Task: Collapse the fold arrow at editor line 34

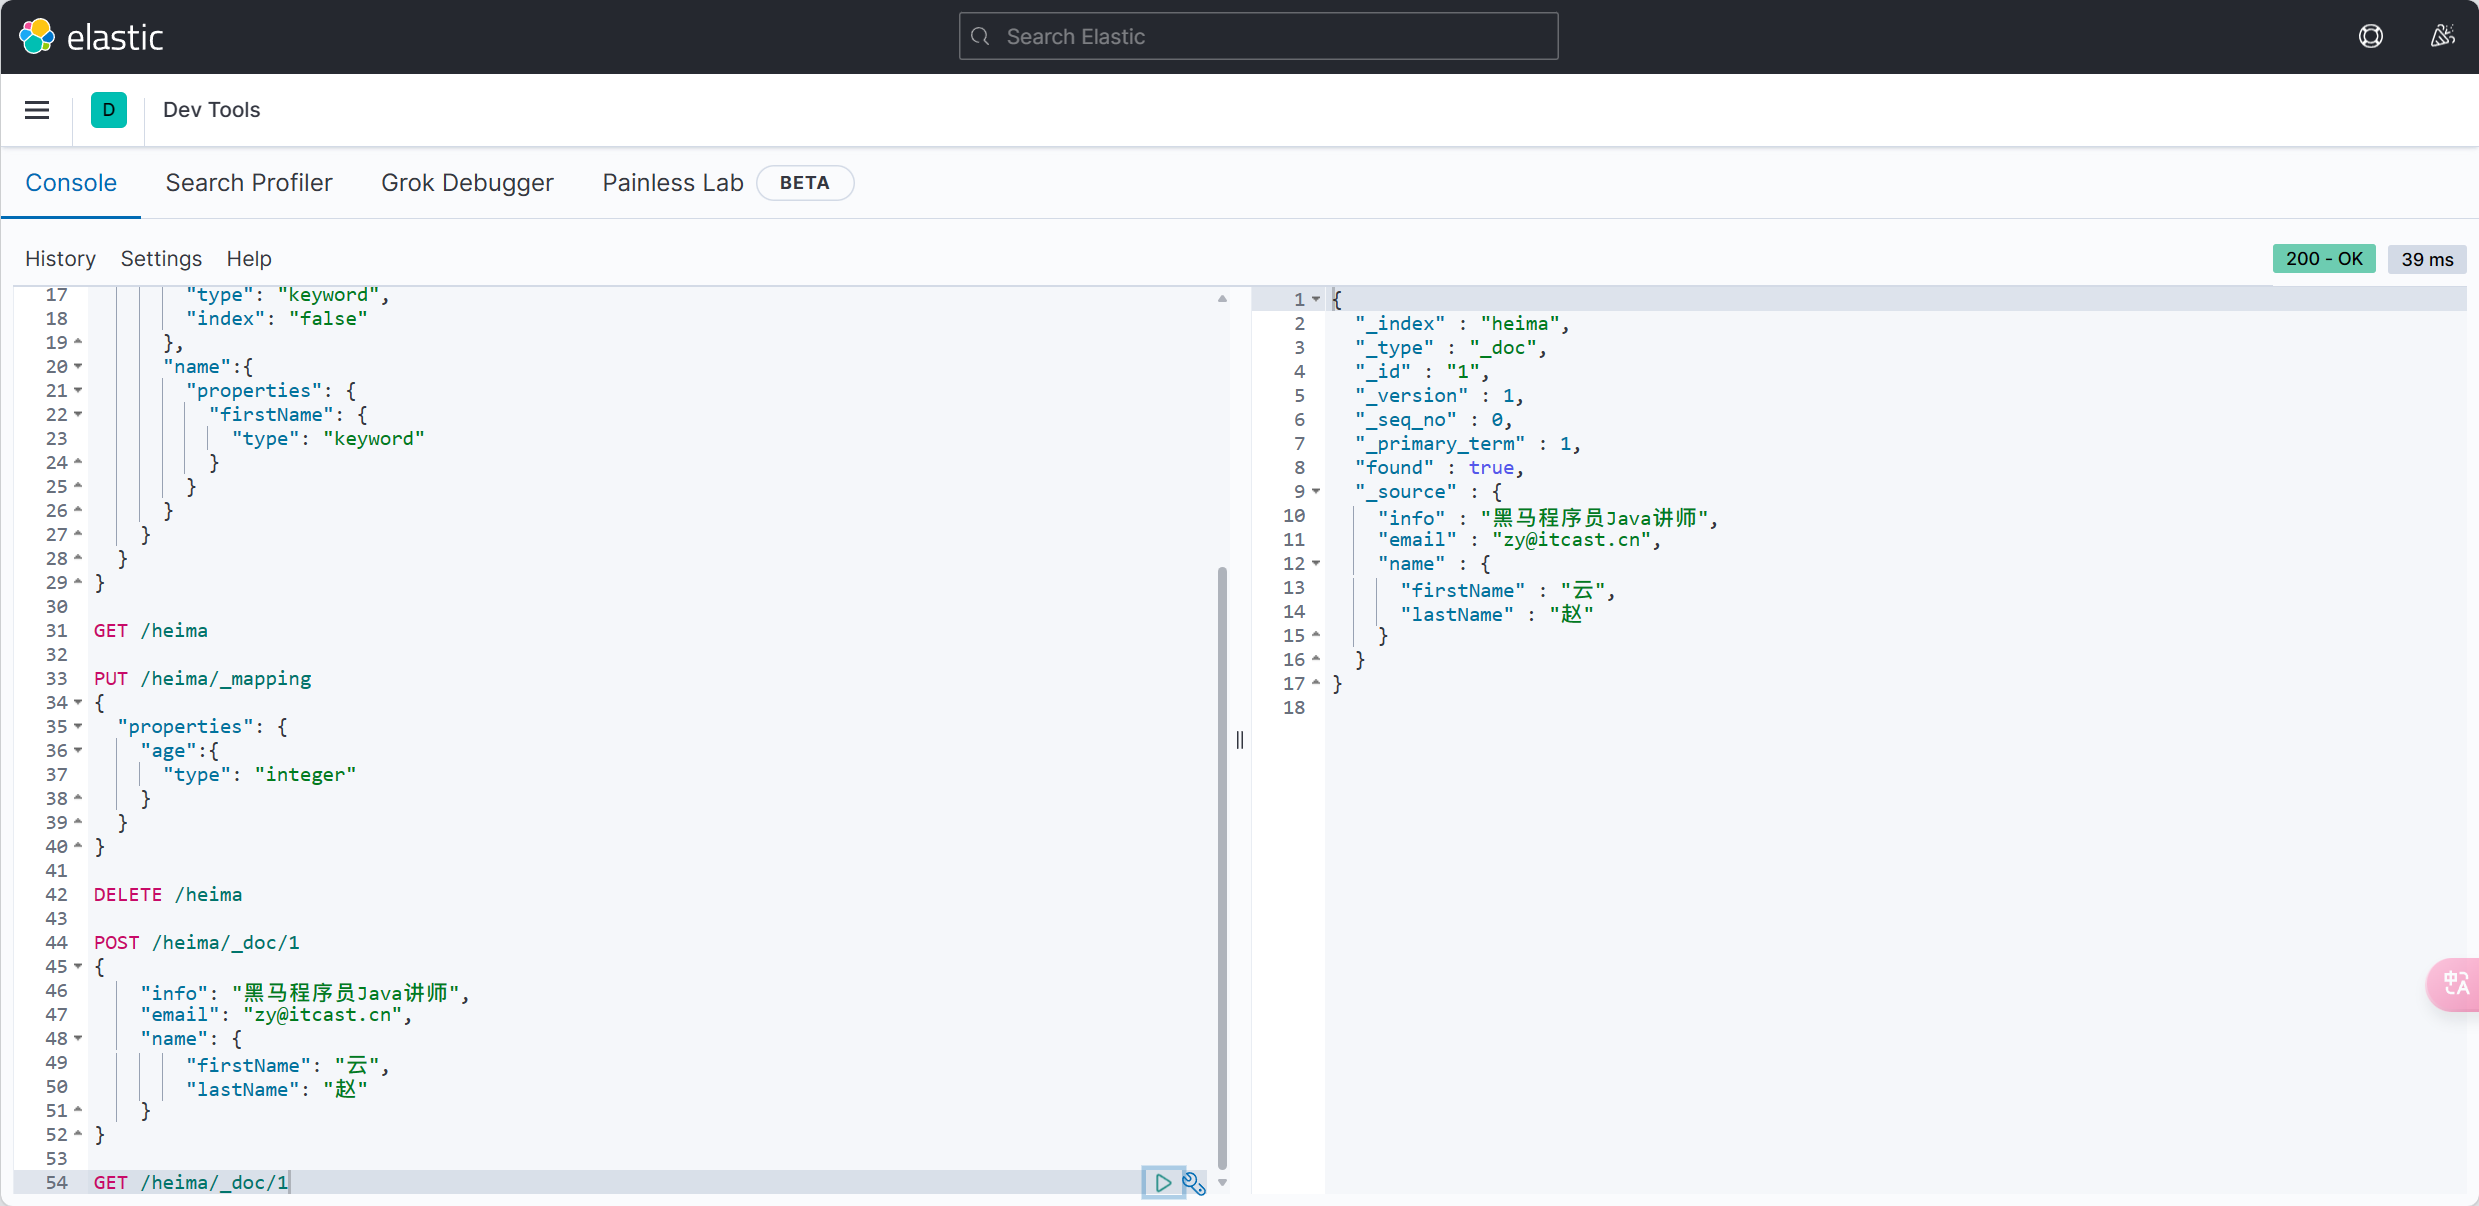Action: tap(78, 702)
